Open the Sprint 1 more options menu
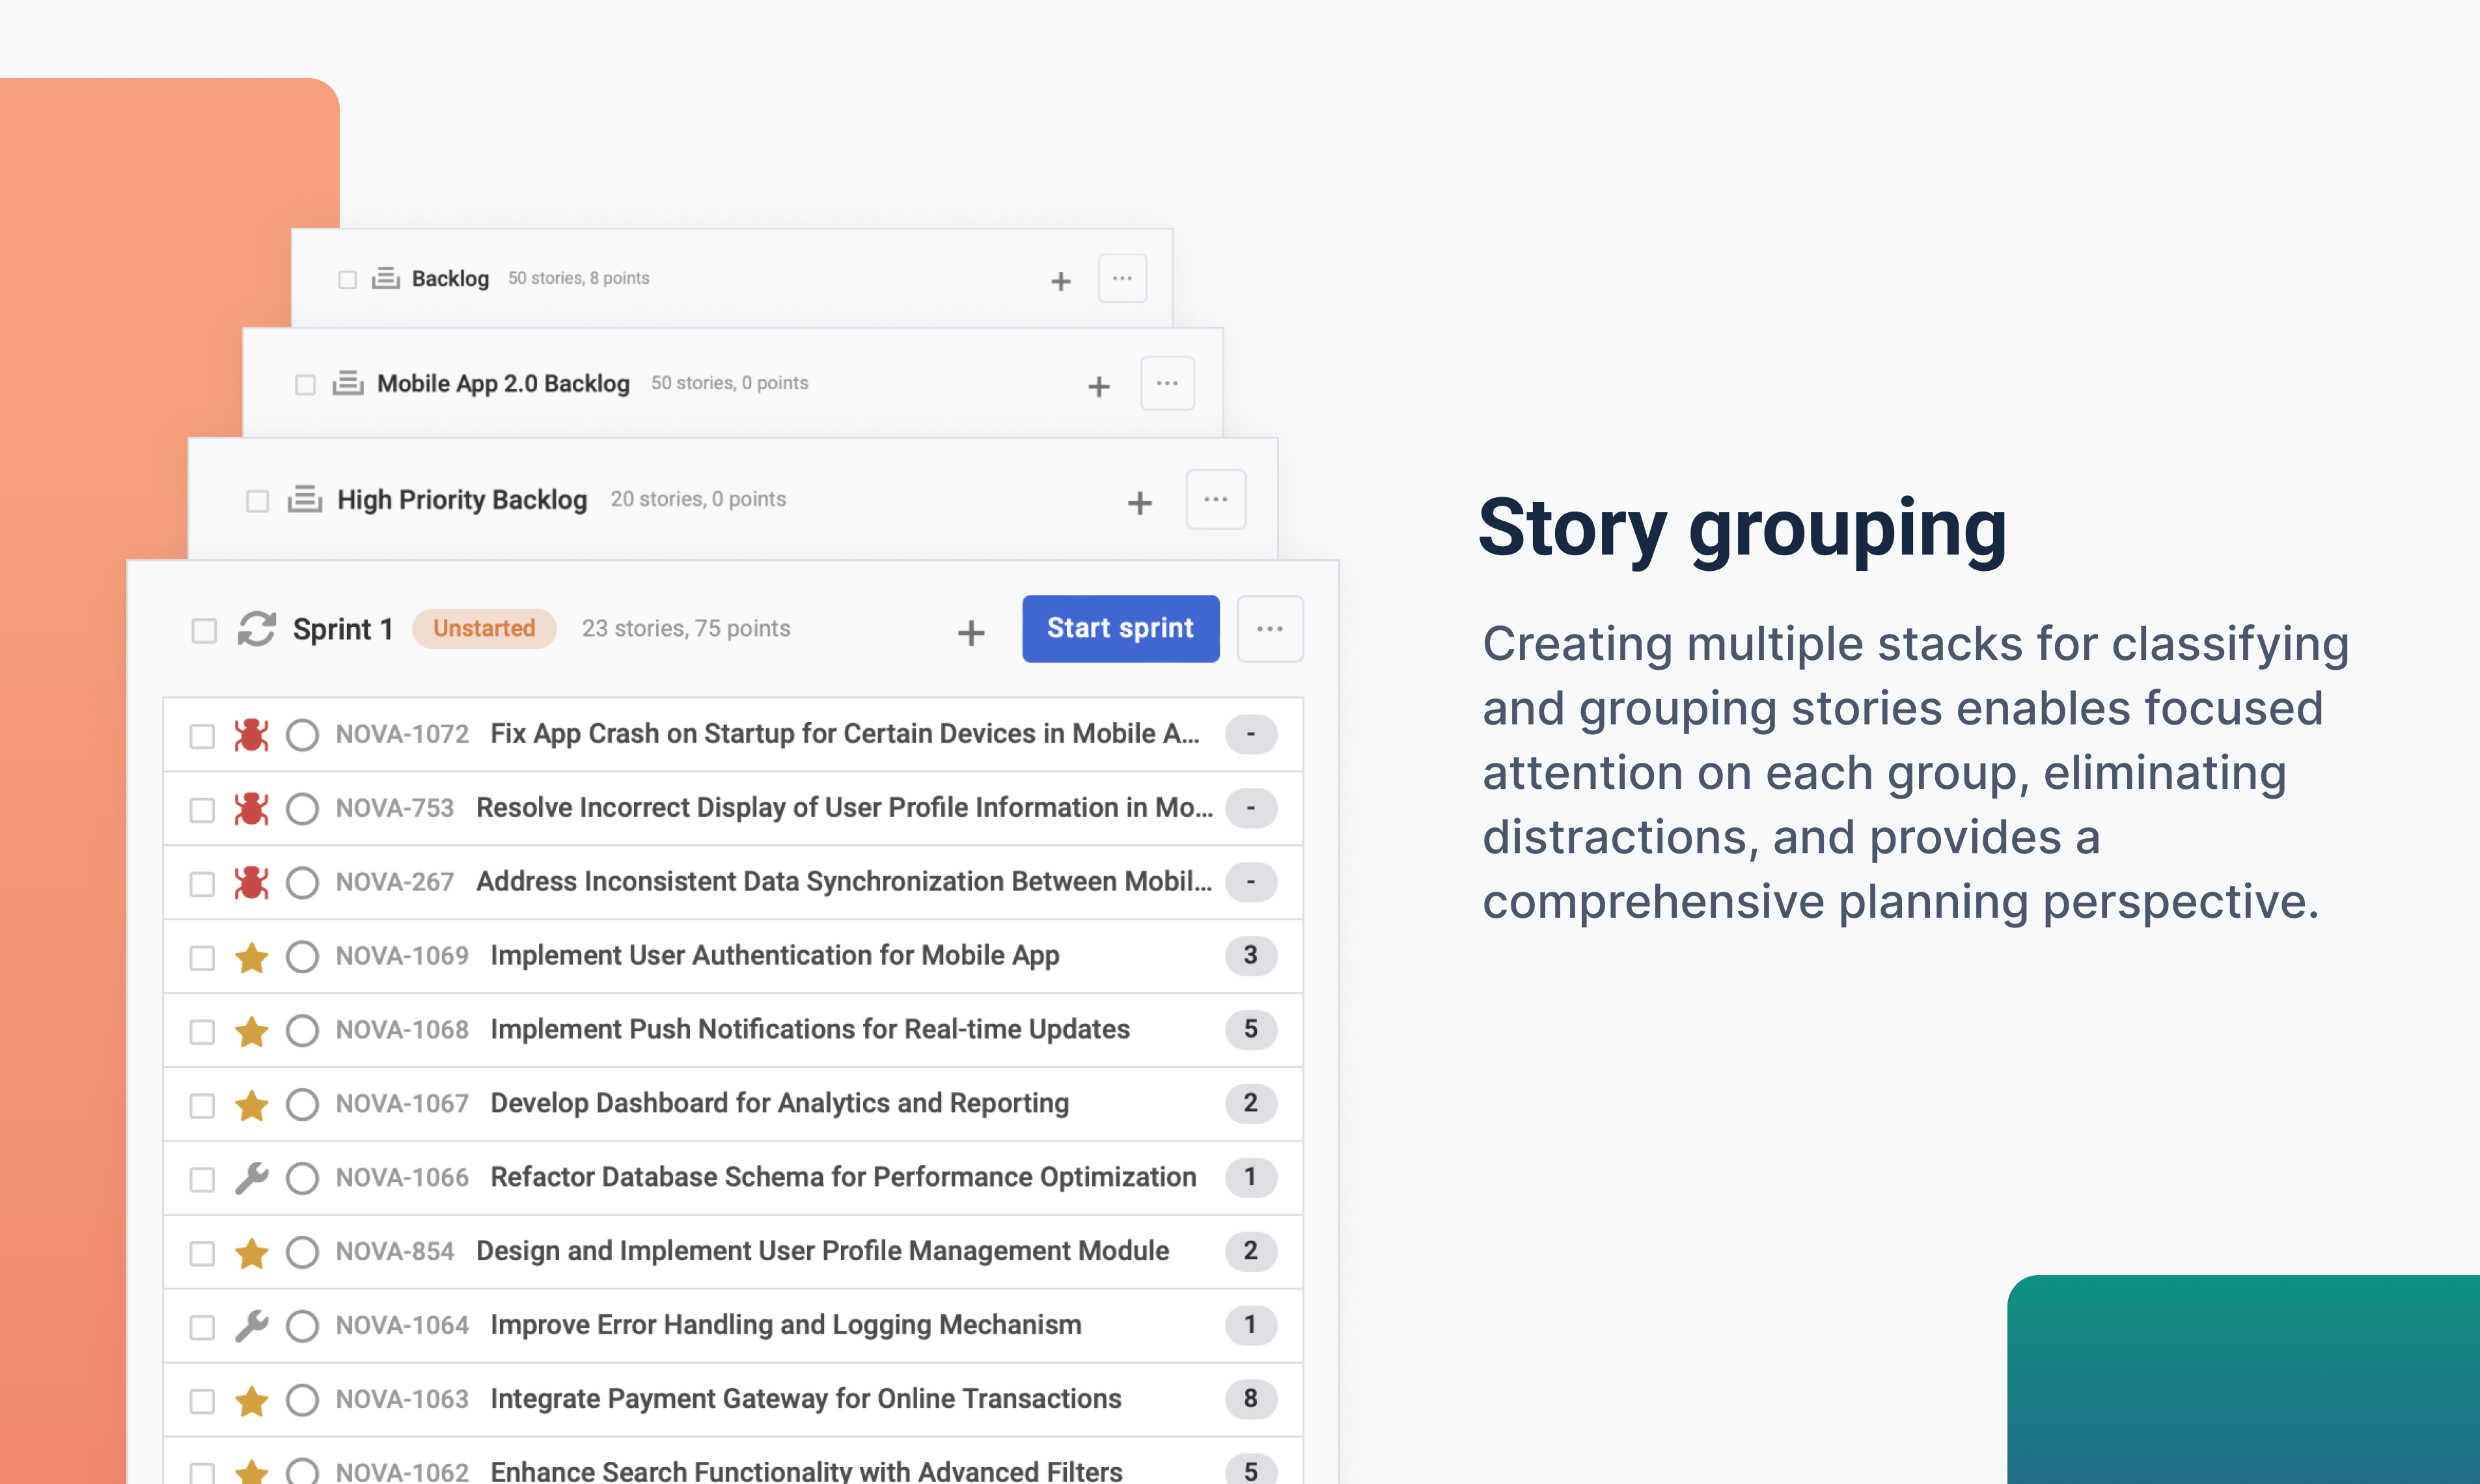 (1270, 629)
